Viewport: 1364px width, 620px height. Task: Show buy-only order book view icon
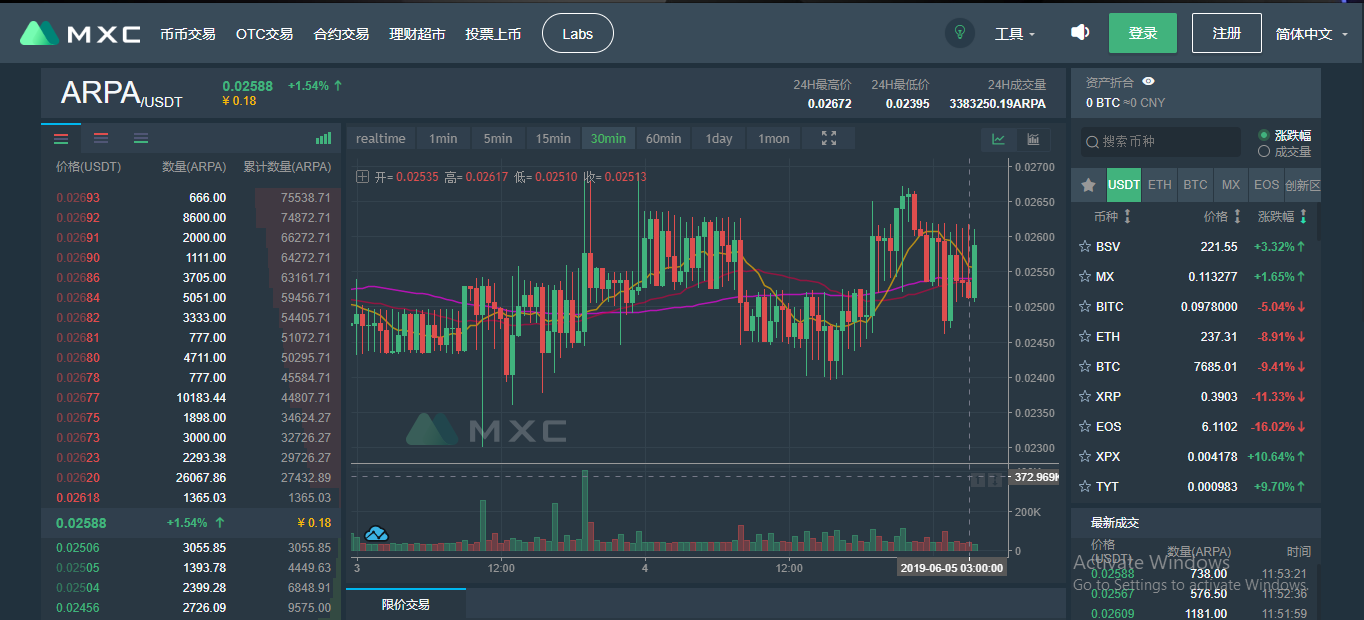click(x=141, y=138)
